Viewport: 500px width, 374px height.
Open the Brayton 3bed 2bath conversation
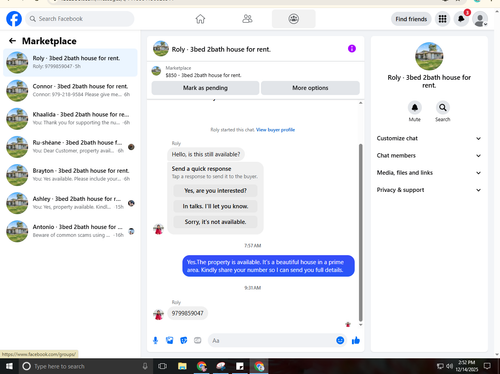coord(70,175)
